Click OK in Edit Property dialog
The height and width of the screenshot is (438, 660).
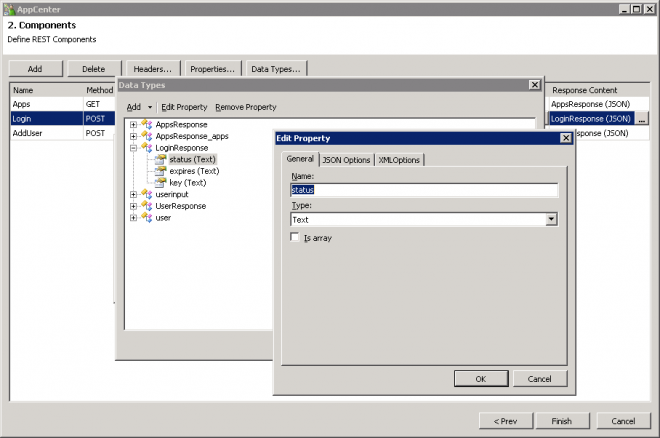tap(481, 379)
